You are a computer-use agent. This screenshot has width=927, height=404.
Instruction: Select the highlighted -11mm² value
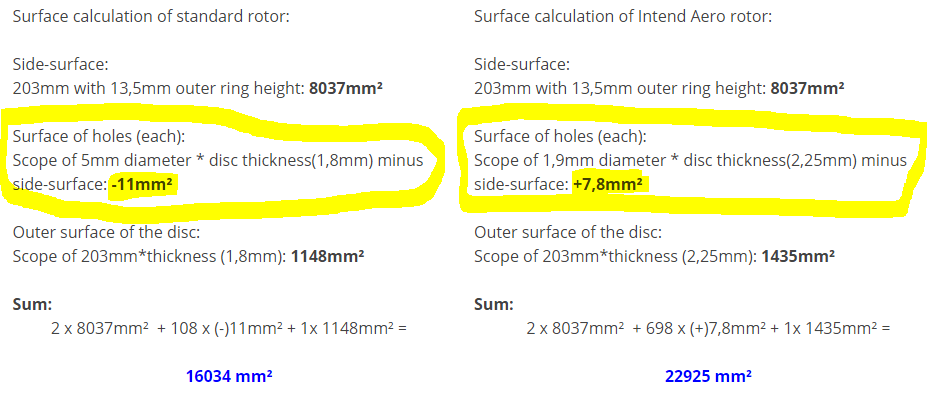pos(145,186)
